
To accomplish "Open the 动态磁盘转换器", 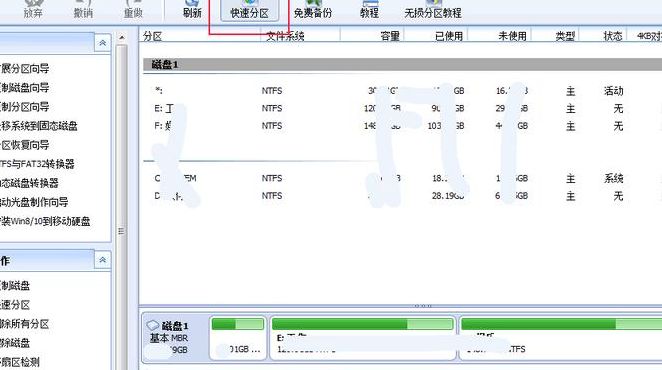I will (x=29, y=183).
